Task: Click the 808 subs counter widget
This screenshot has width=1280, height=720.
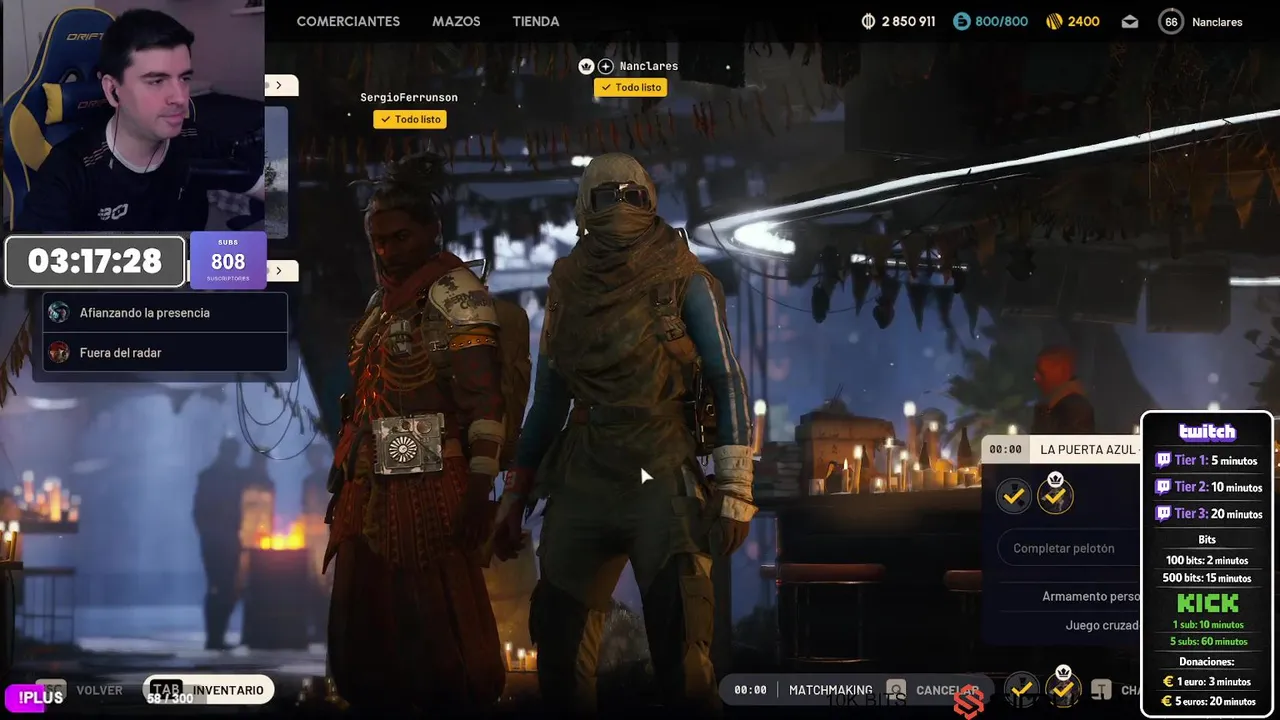Action: point(228,262)
